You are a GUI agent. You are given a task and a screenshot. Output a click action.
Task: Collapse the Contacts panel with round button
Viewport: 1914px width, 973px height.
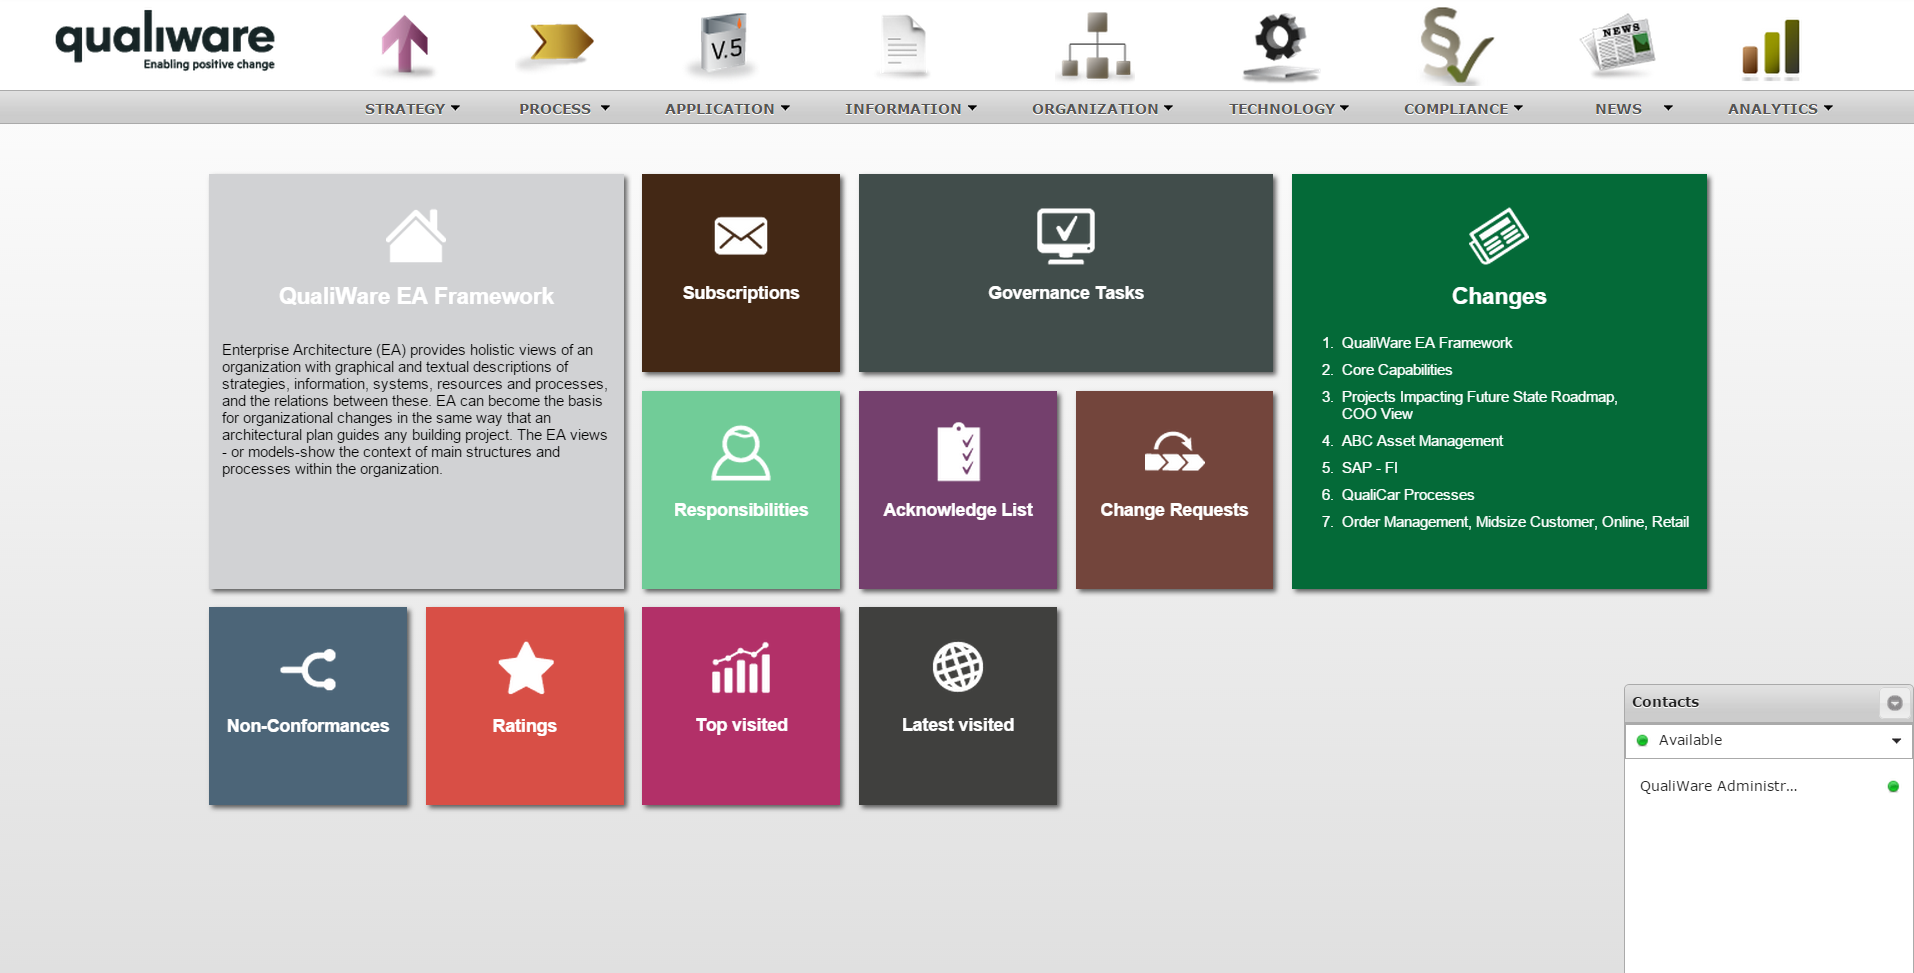tap(1894, 703)
